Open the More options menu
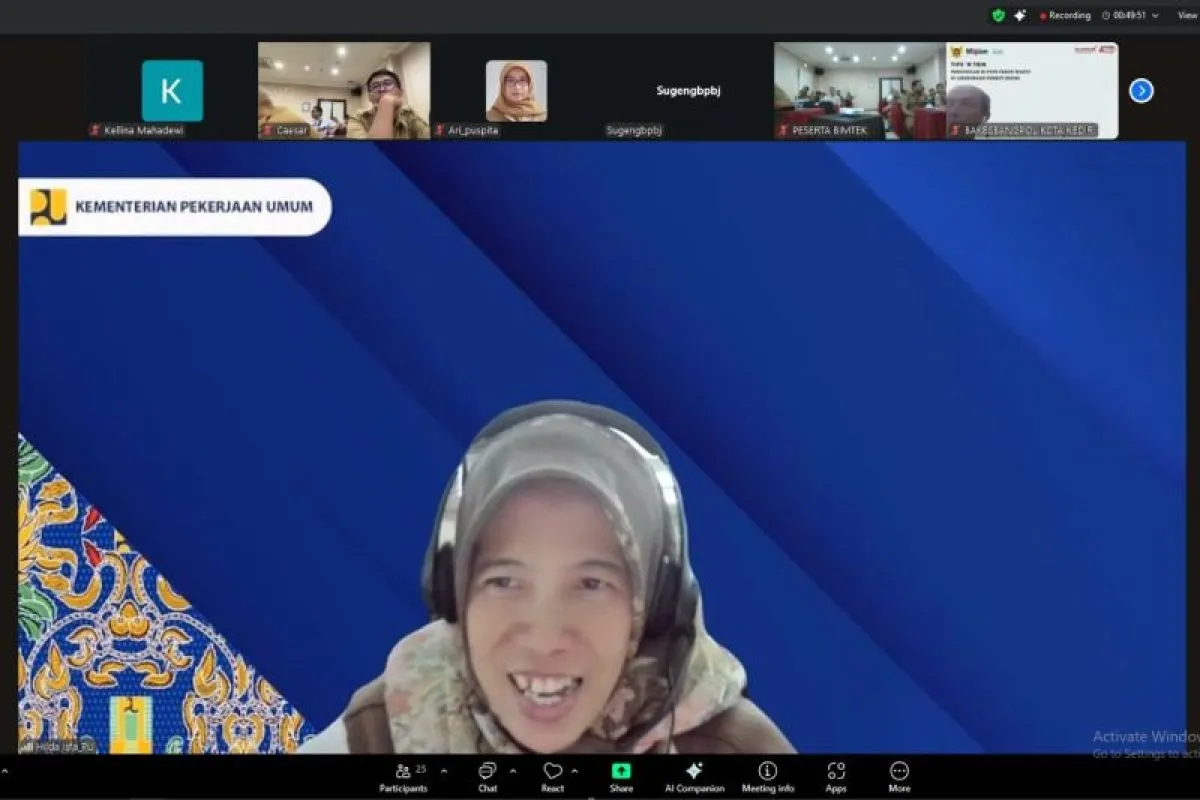Screen dimensions: 1200x800 click(x=899, y=776)
